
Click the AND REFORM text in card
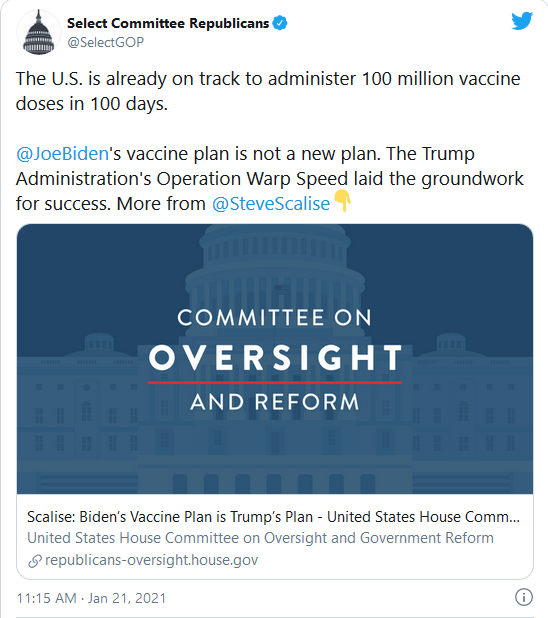coord(275,402)
